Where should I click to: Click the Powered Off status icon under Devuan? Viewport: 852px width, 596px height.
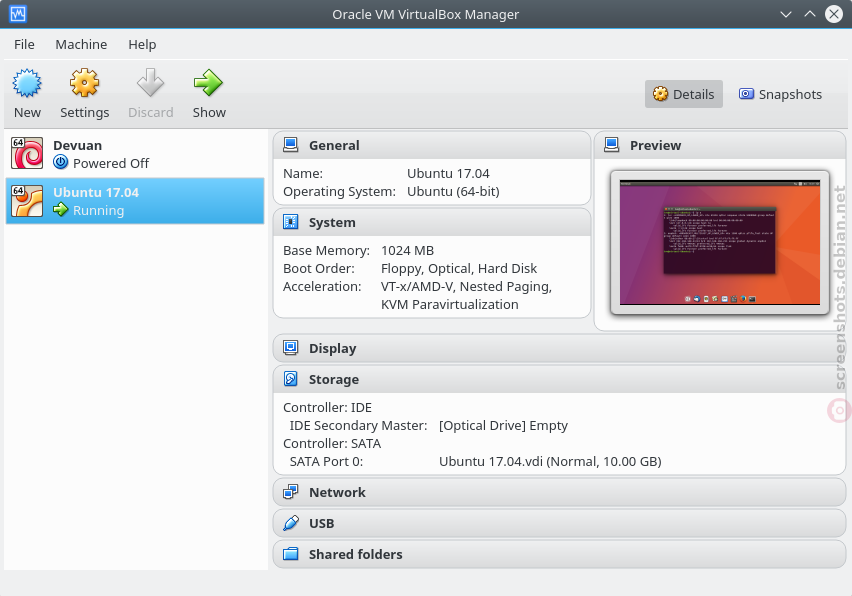coord(60,162)
